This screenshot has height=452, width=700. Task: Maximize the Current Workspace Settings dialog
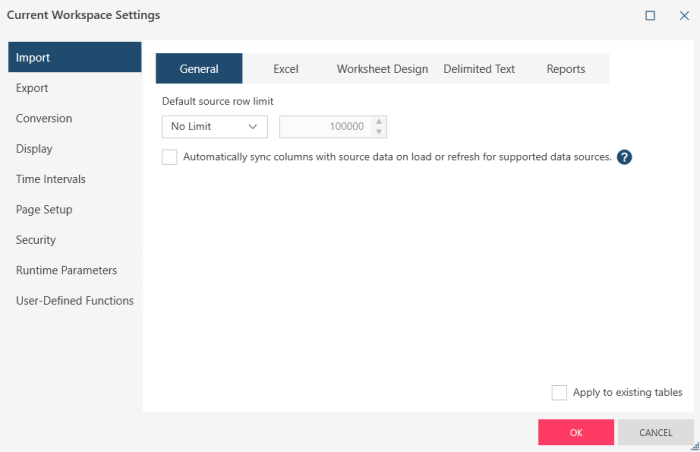650,16
